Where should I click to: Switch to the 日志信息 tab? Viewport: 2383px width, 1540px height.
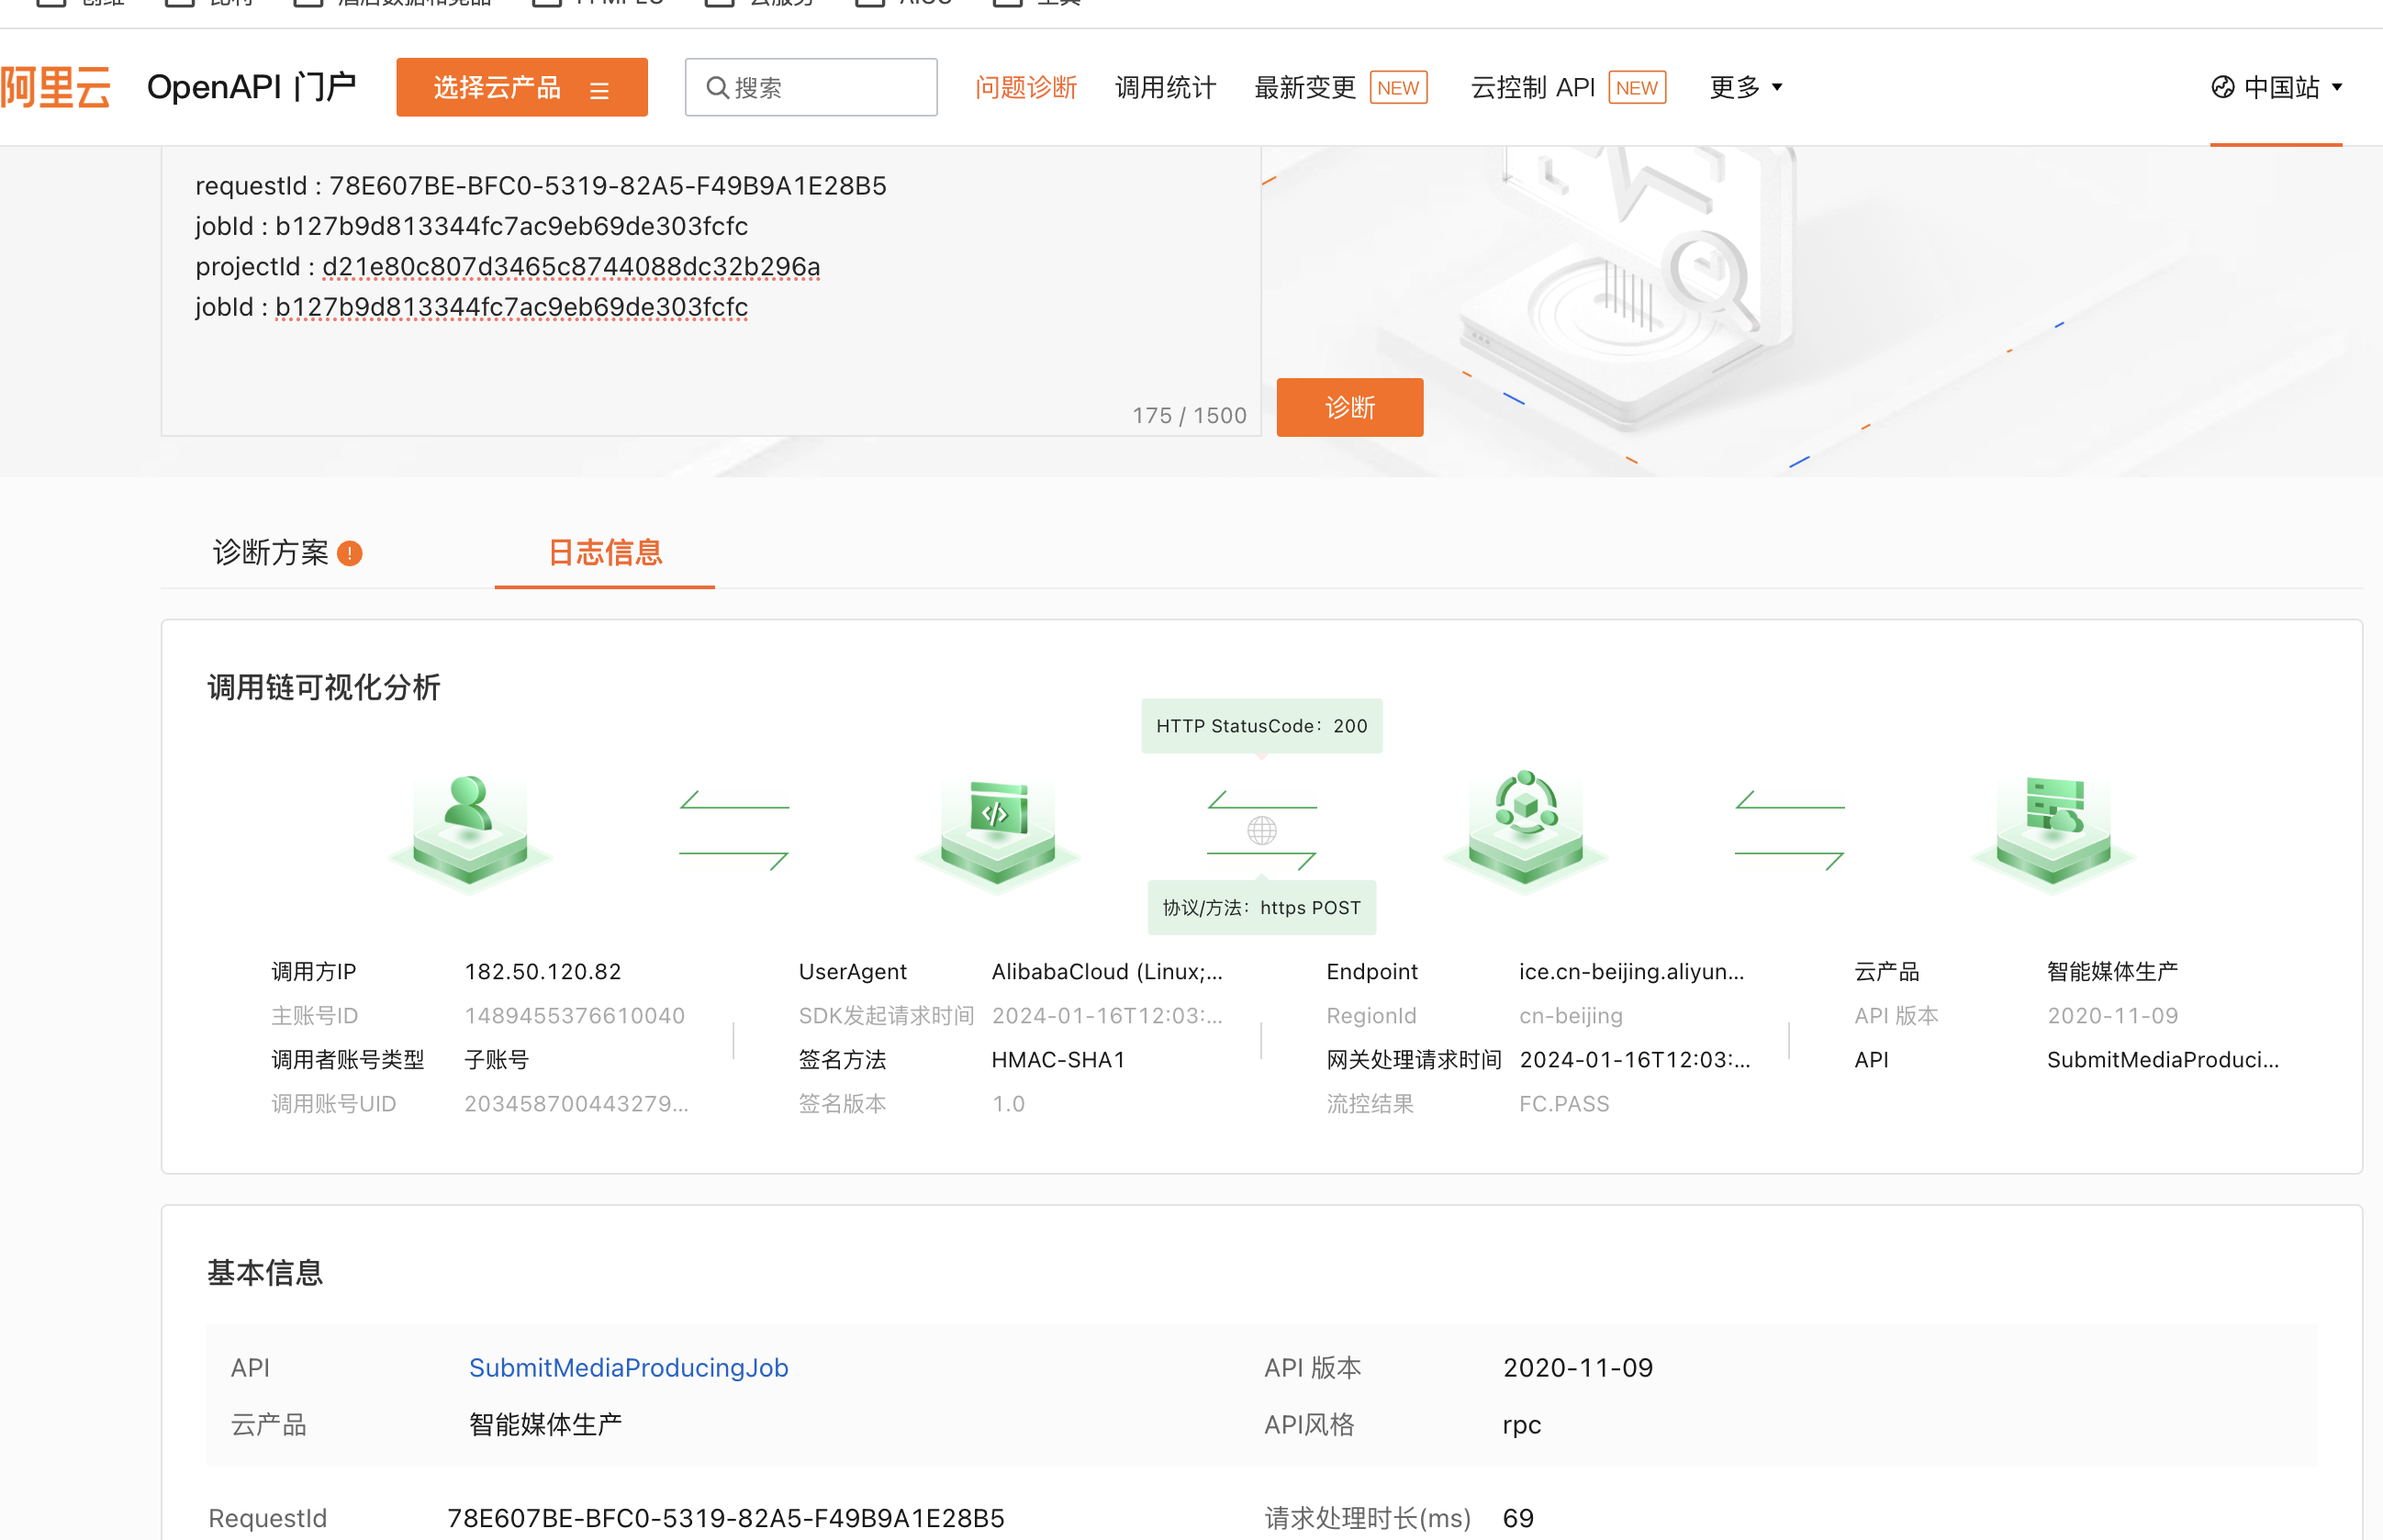[605, 553]
